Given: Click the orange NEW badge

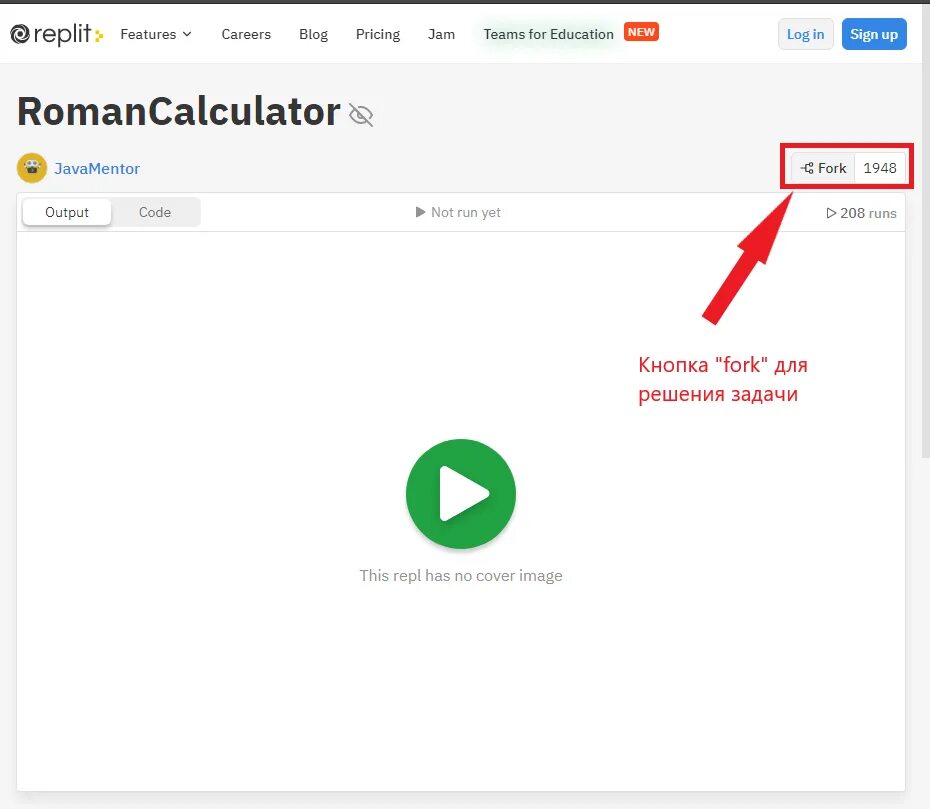Looking at the screenshot, I should click(641, 32).
